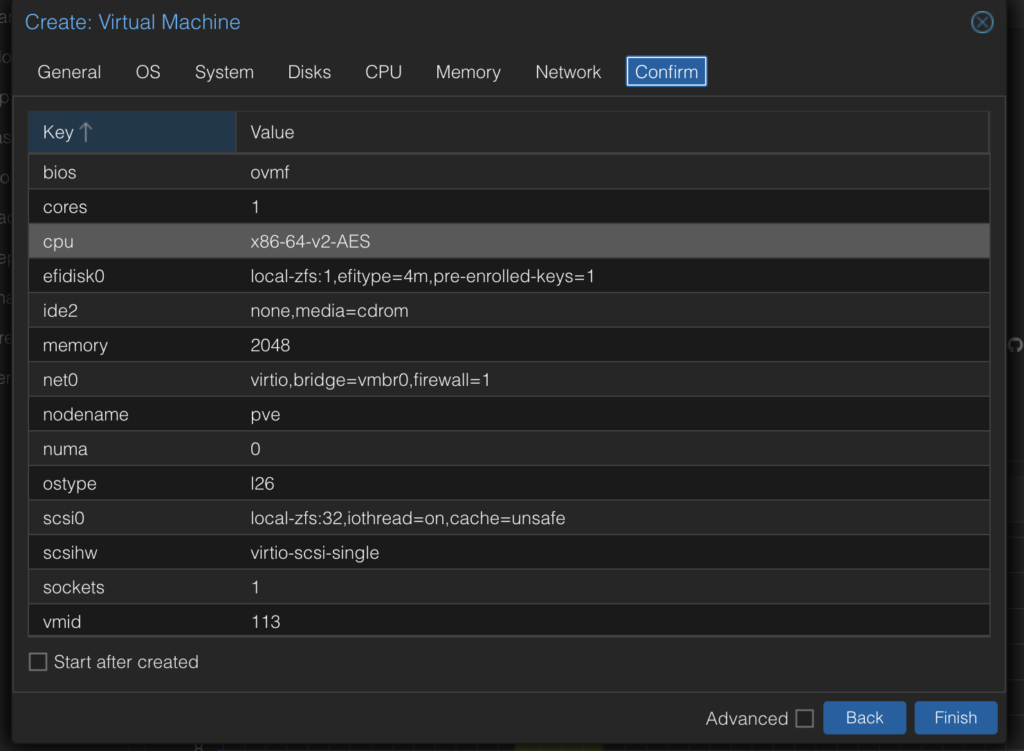Click the GitHub icon at right edge
This screenshot has width=1024, height=751.
[x=1015, y=345]
